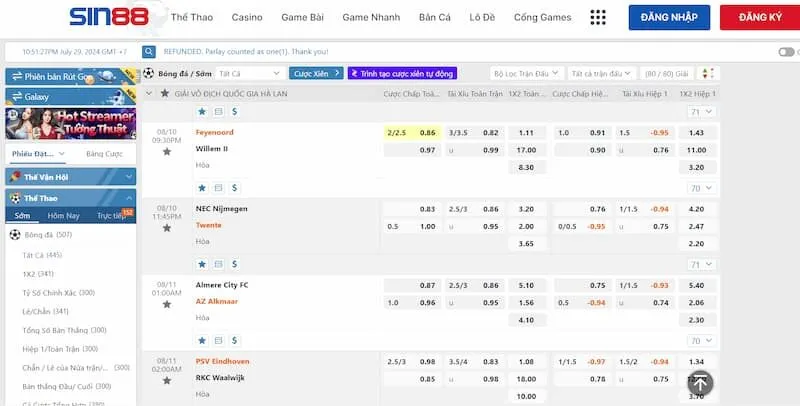The height and width of the screenshot is (406, 800).
Task: Switch to the Hôm Nay tab
Action: pos(63,216)
